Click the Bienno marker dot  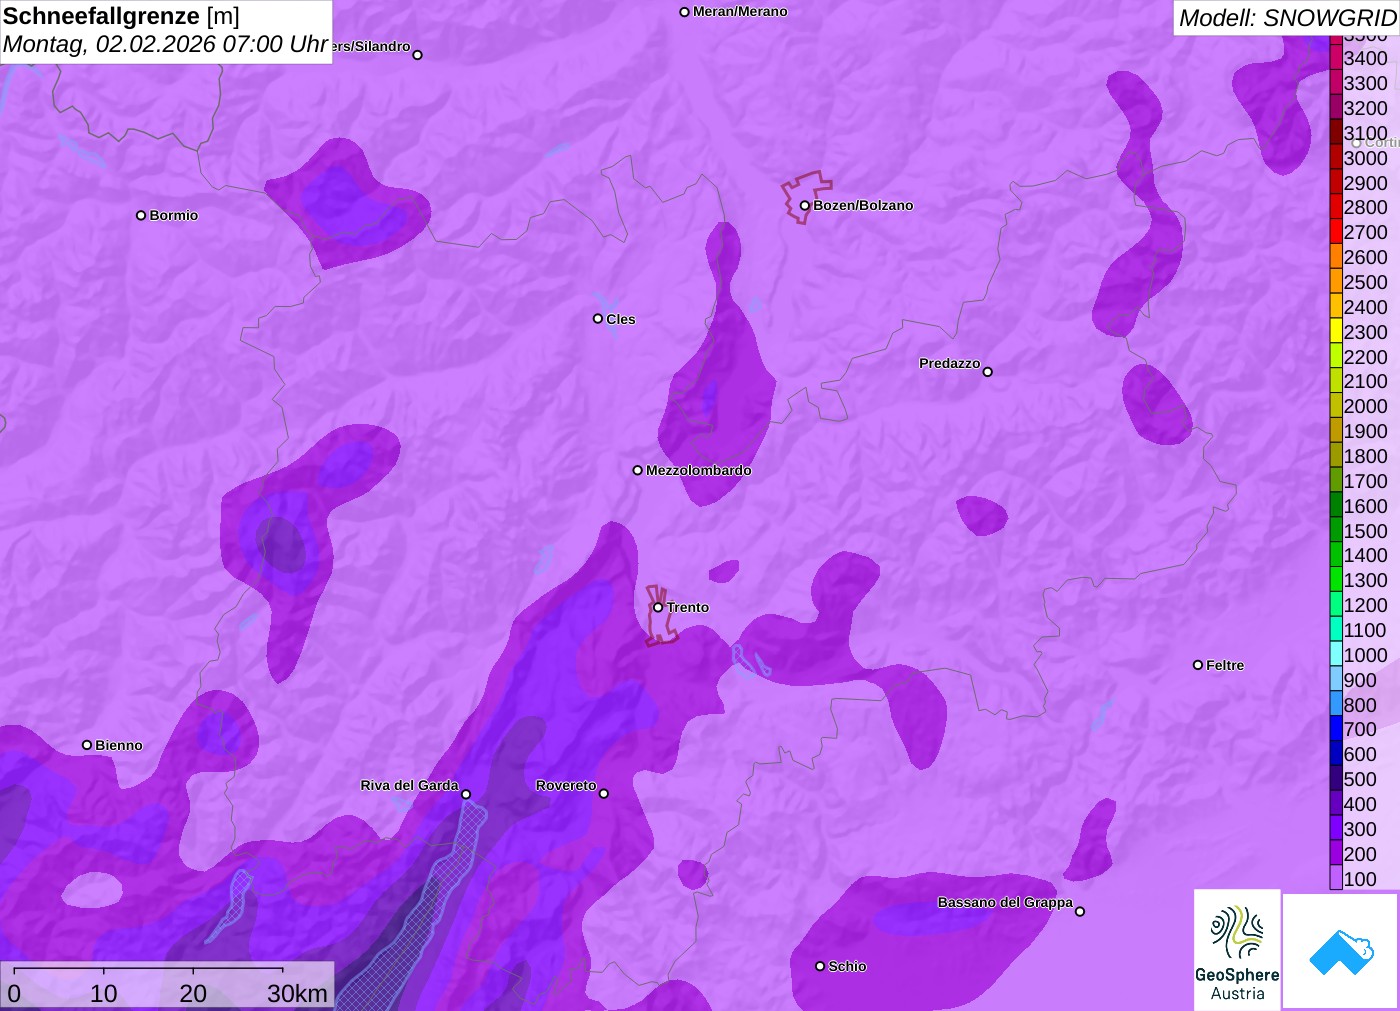coord(87,745)
